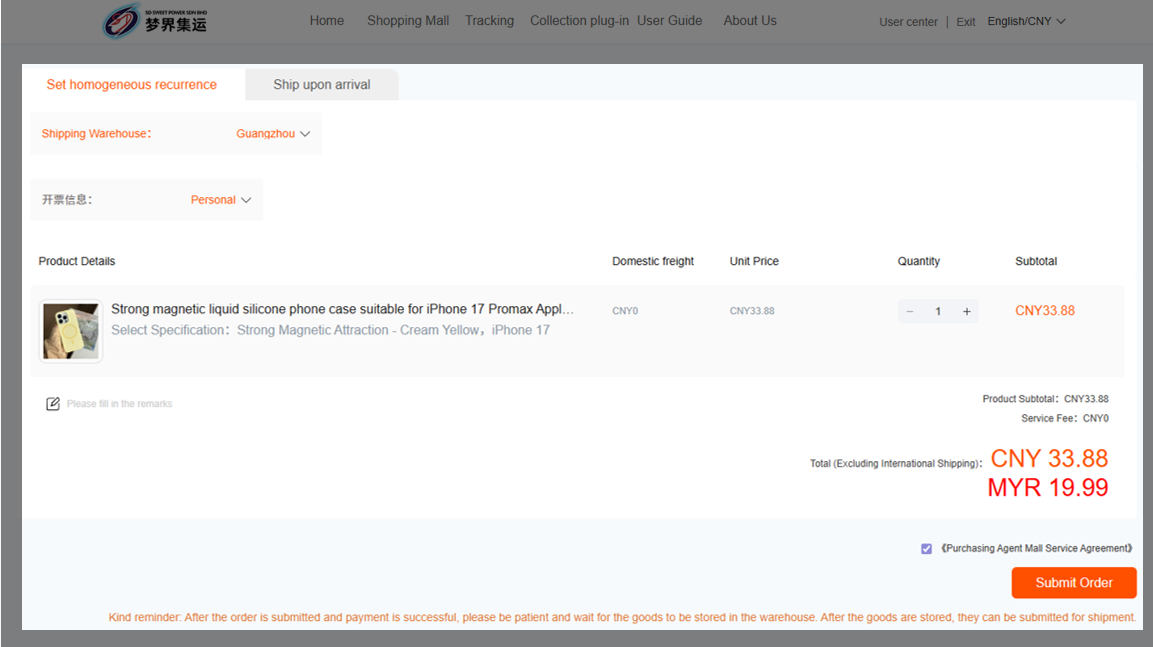Click the unit price CNY33.88 value

pyautogui.click(x=752, y=311)
